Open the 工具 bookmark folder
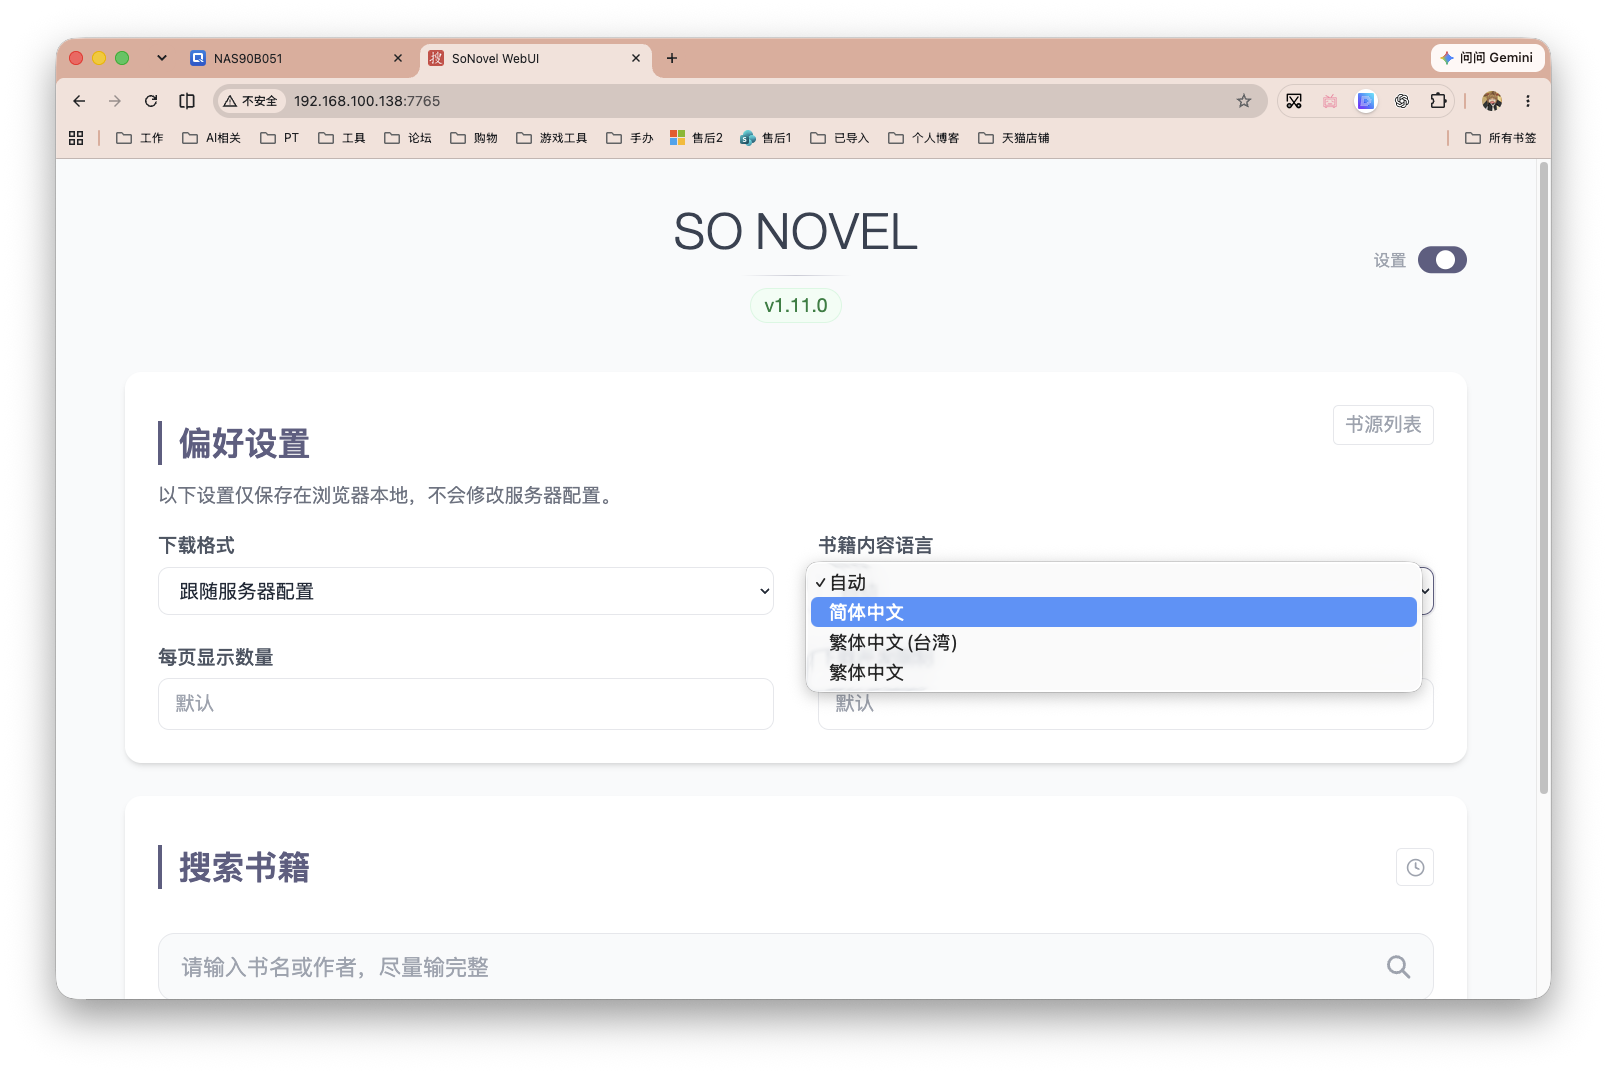1607x1073 pixels. [341, 138]
